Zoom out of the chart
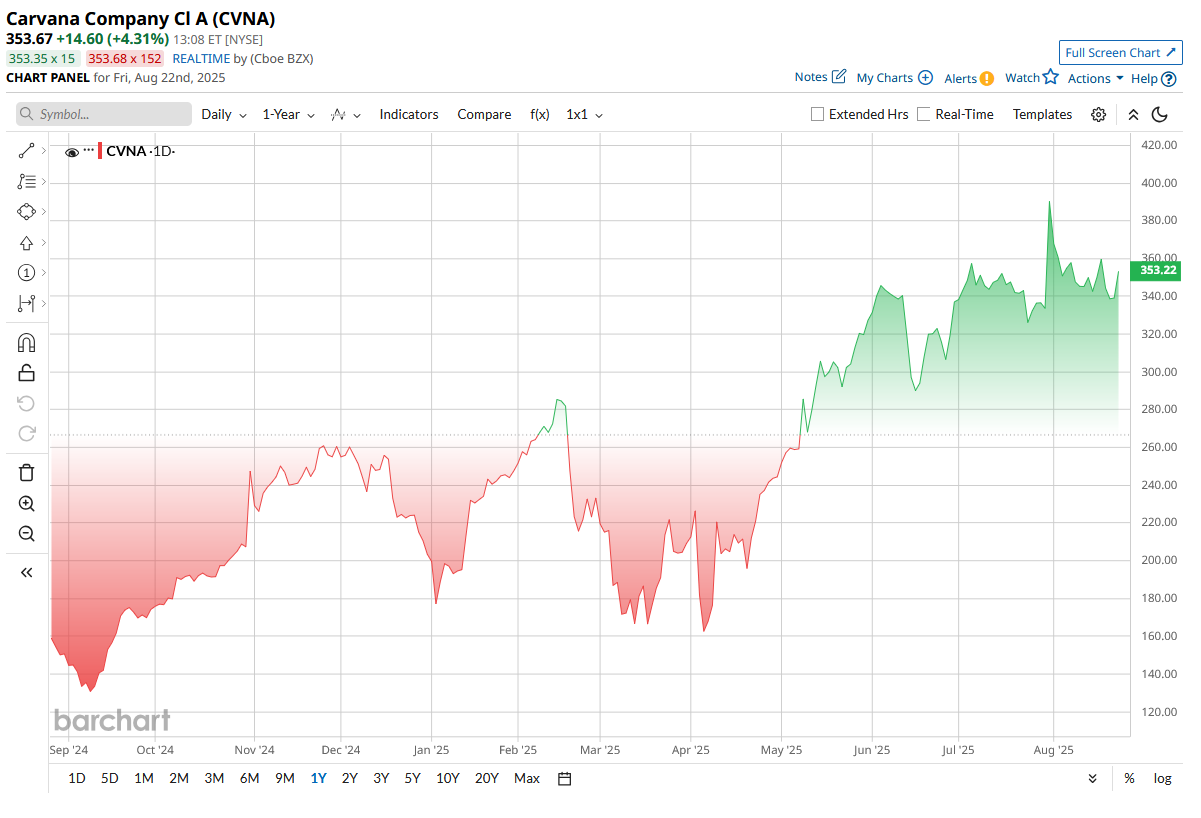The width and height of the screenshot is (1201, 818). click(27, 534)
